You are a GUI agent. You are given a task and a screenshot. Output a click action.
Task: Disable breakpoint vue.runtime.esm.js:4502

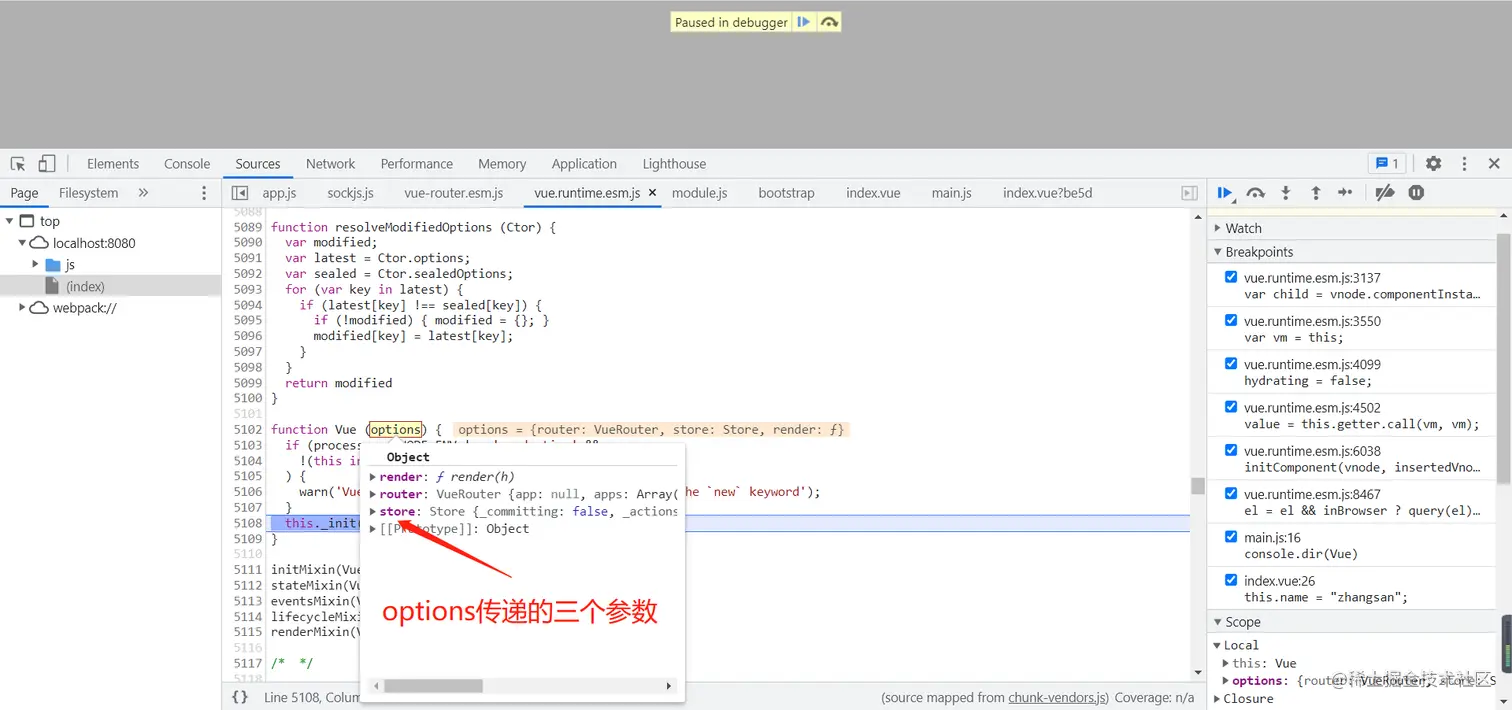[1231, 406]
